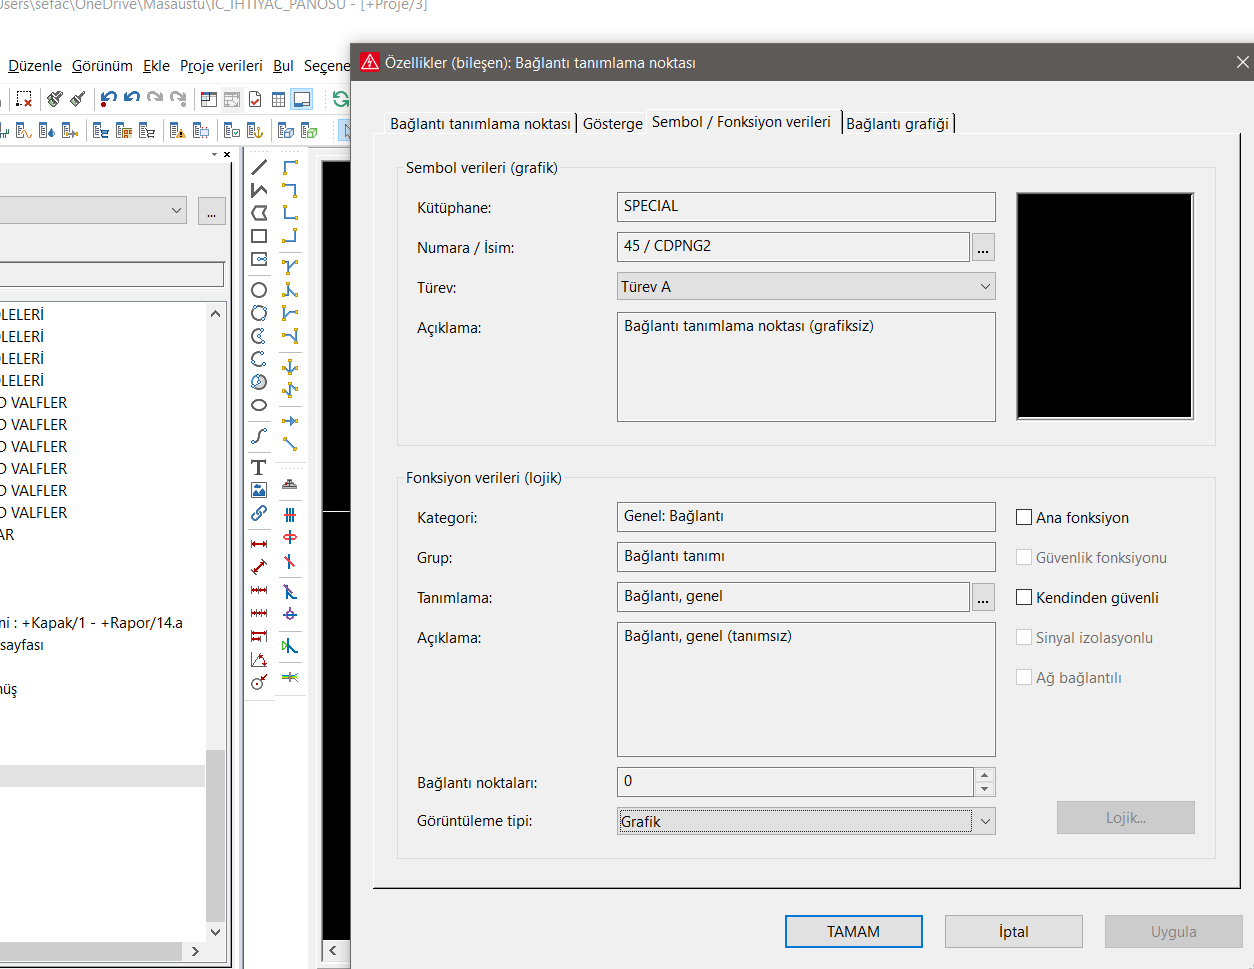
Task: Decrease Bağlantı noktaları value with down arrow
Action: point(985,789)
